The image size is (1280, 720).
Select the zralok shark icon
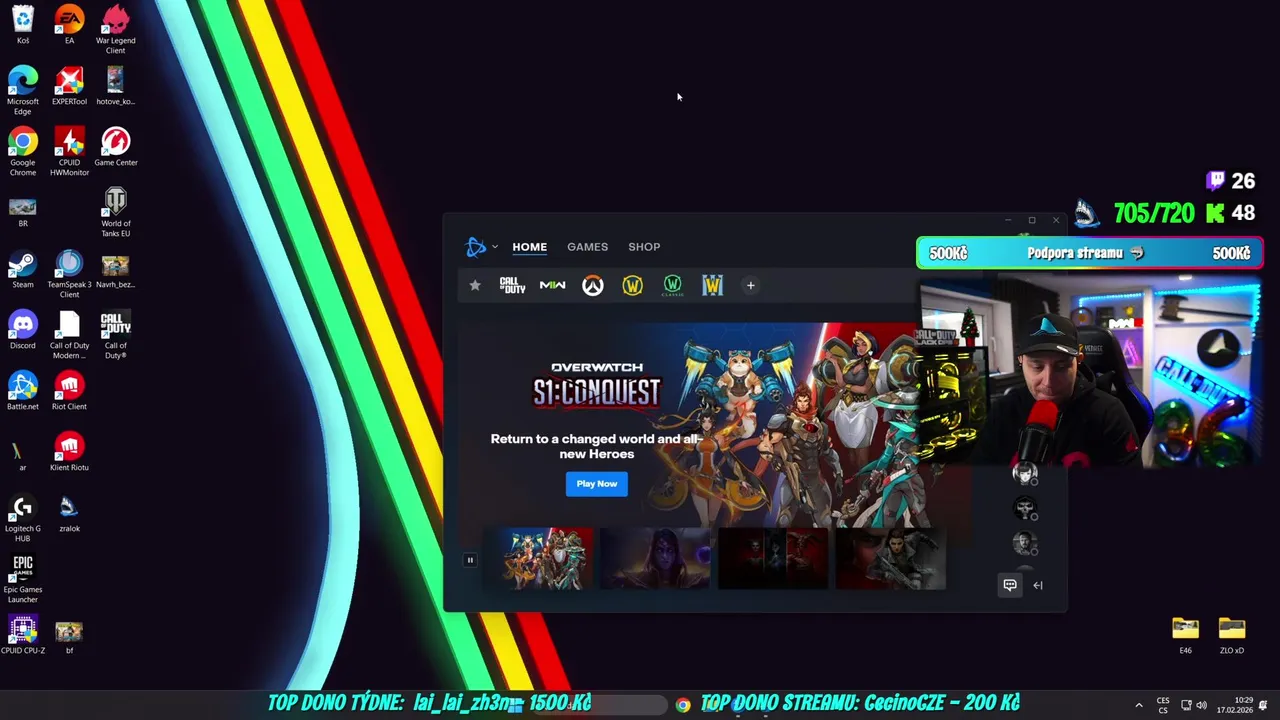[69, 512]
